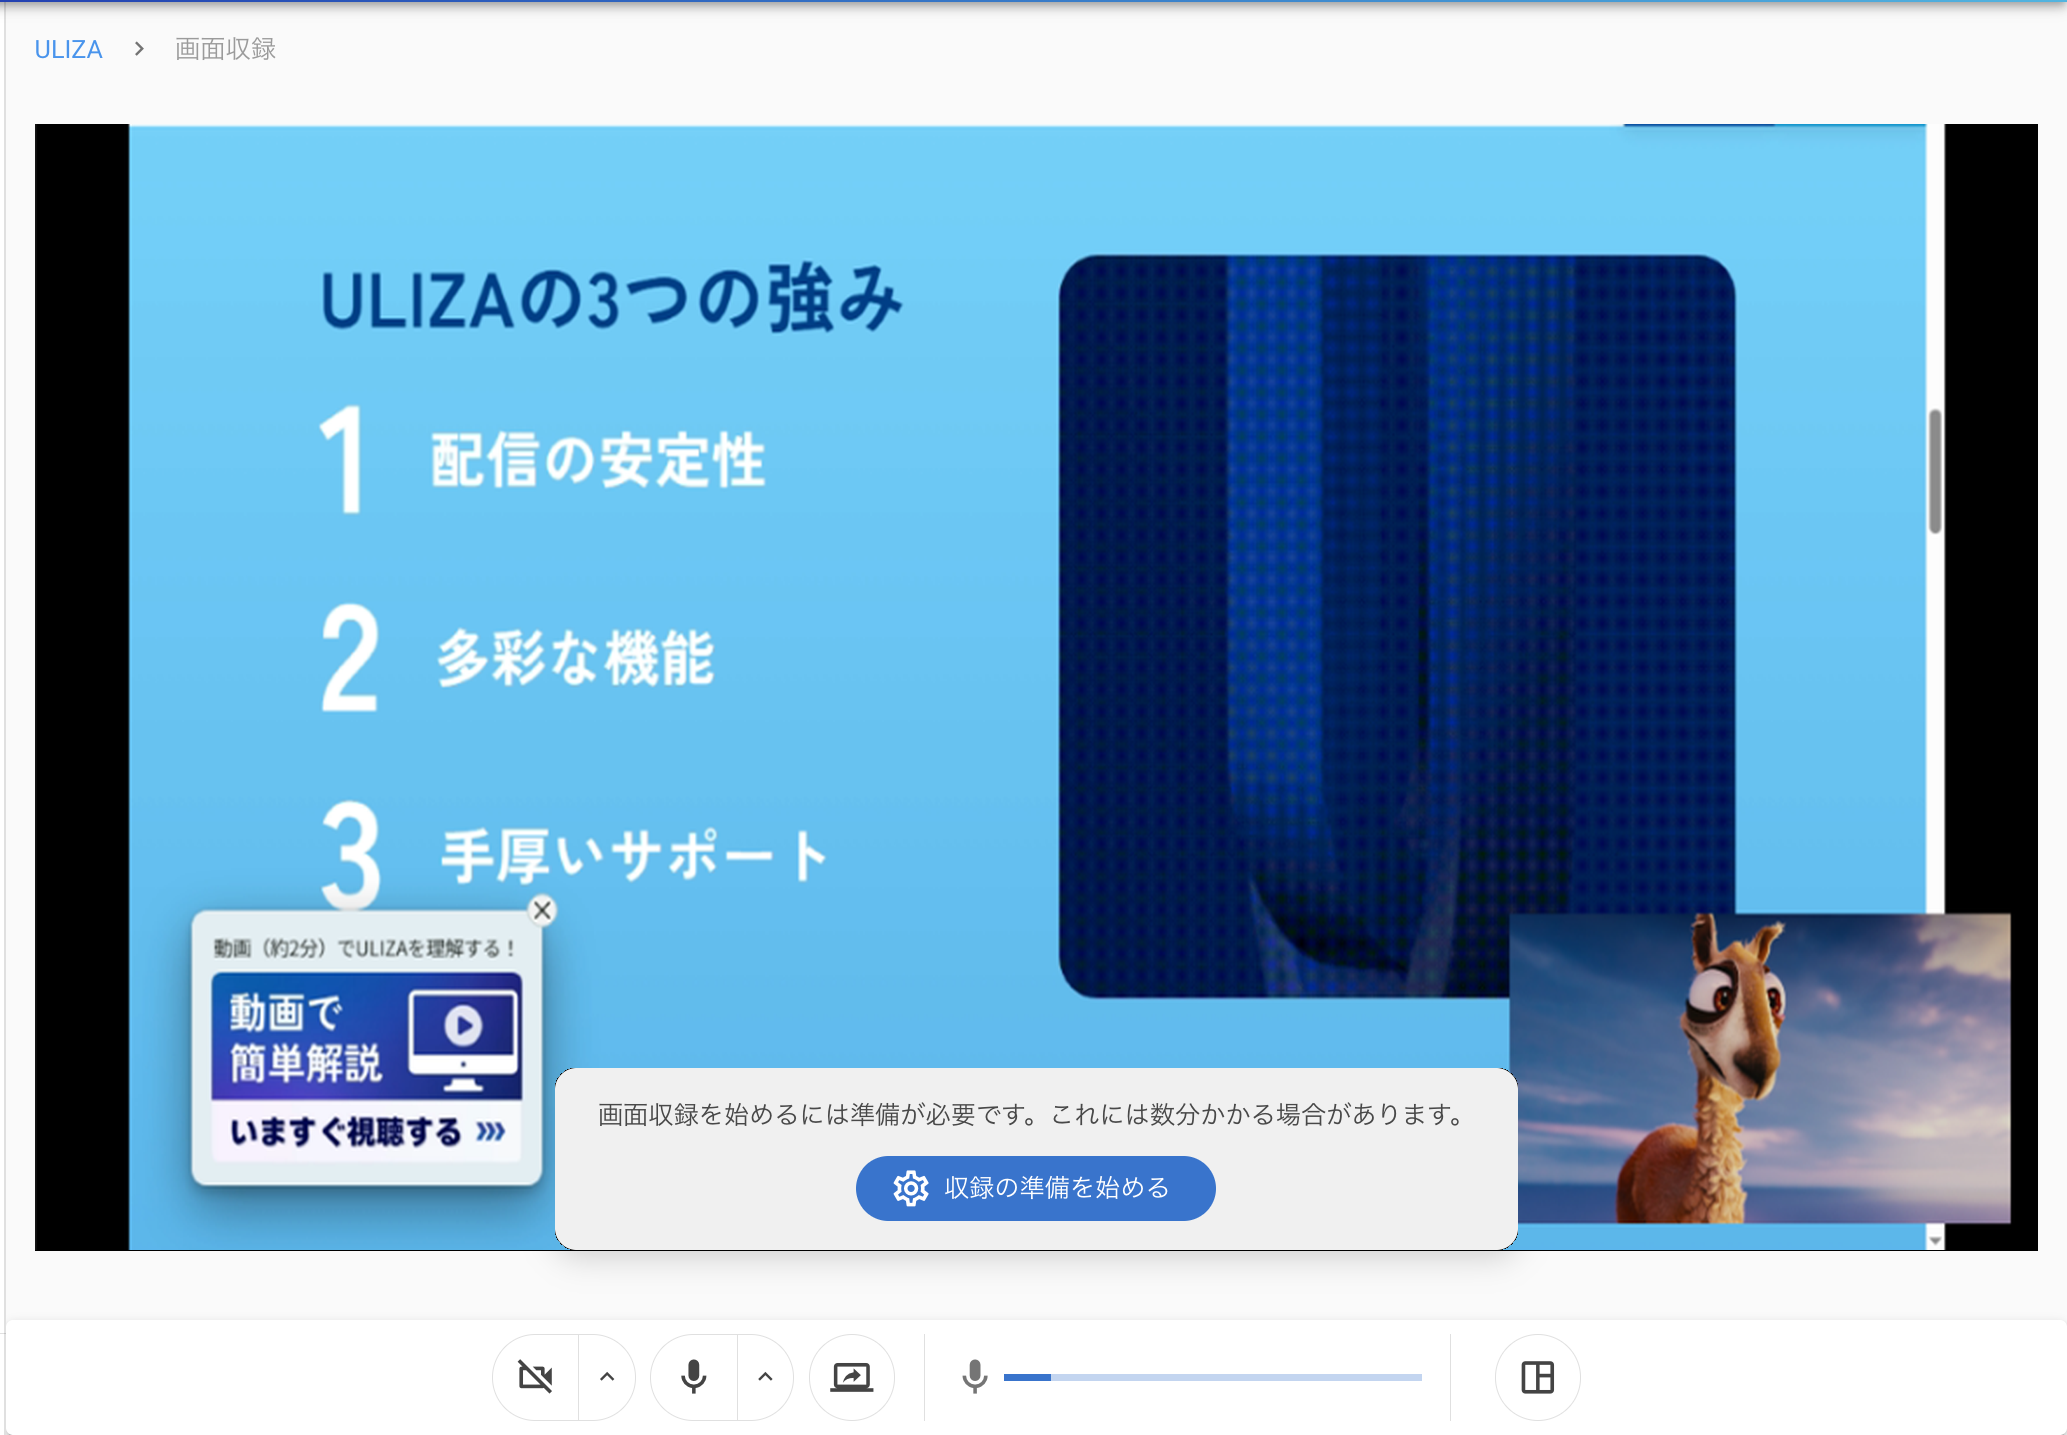The width and height of the screenshot is (2067, 1435).
Task: Click the dark blue curtain image
Action: [1397, 626]
